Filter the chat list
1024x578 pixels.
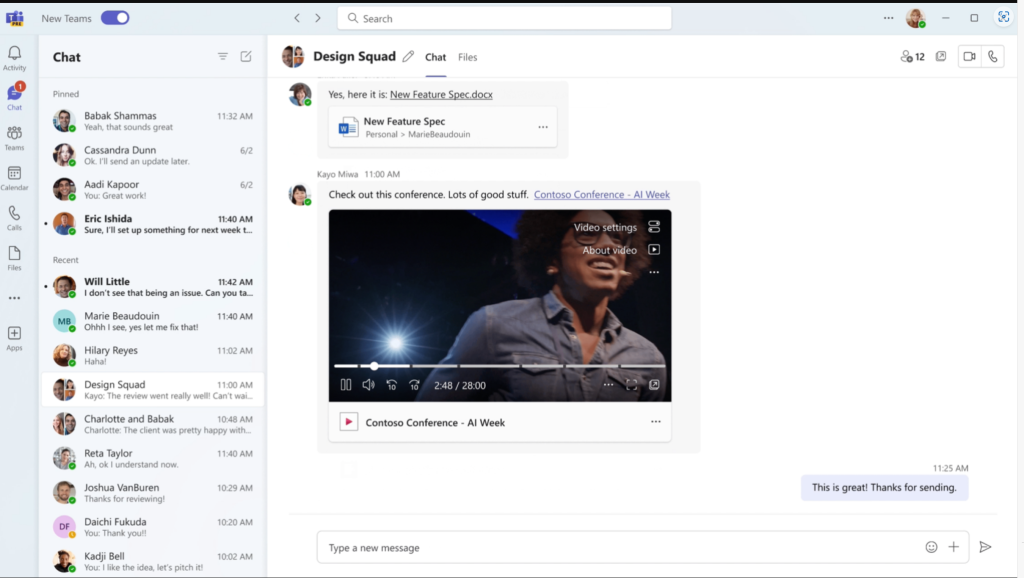point(223,57)
